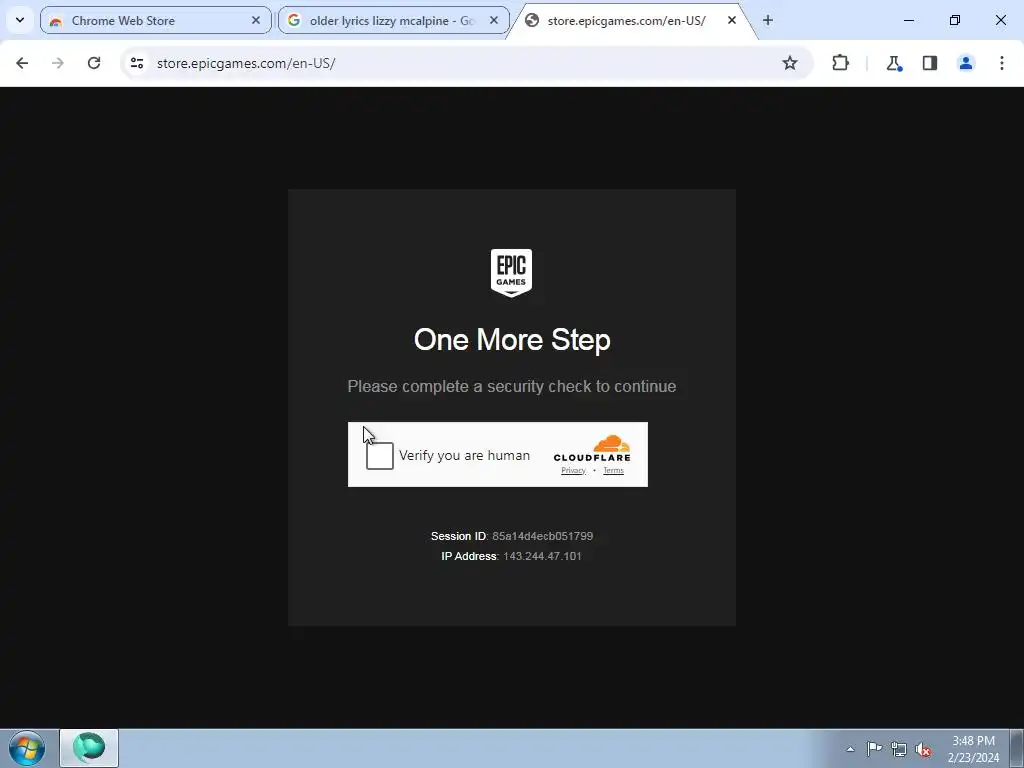Click the IP Address value 143.244.47.101
The width and height of the screenshot is (1024, 768).
pos(542,556)
